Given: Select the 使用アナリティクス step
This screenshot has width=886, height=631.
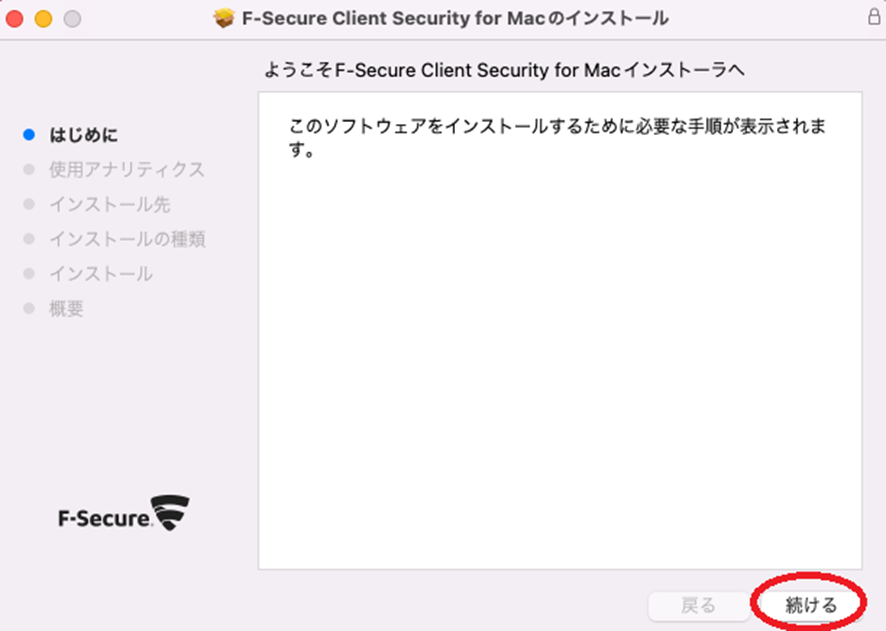Looking at the screenshot, I should (127, 169).
